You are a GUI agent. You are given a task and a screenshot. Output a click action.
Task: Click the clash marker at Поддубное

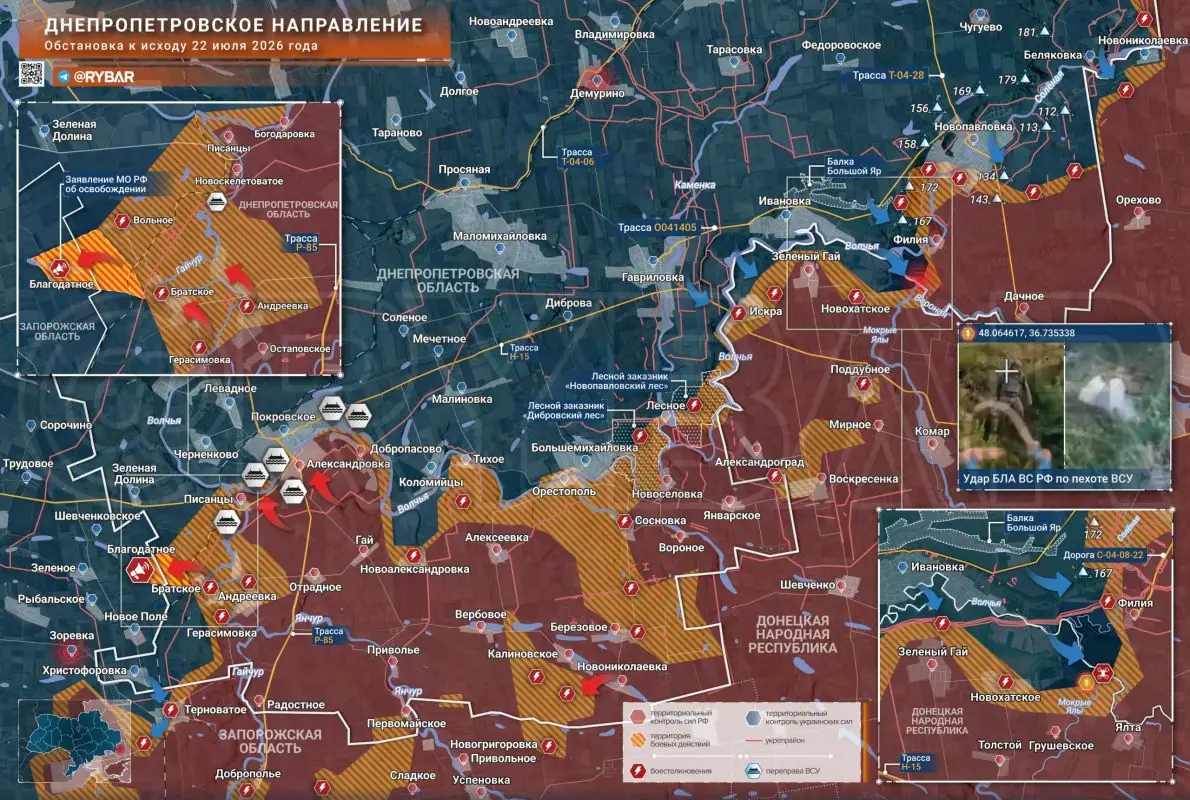click(x=863, y=384)
